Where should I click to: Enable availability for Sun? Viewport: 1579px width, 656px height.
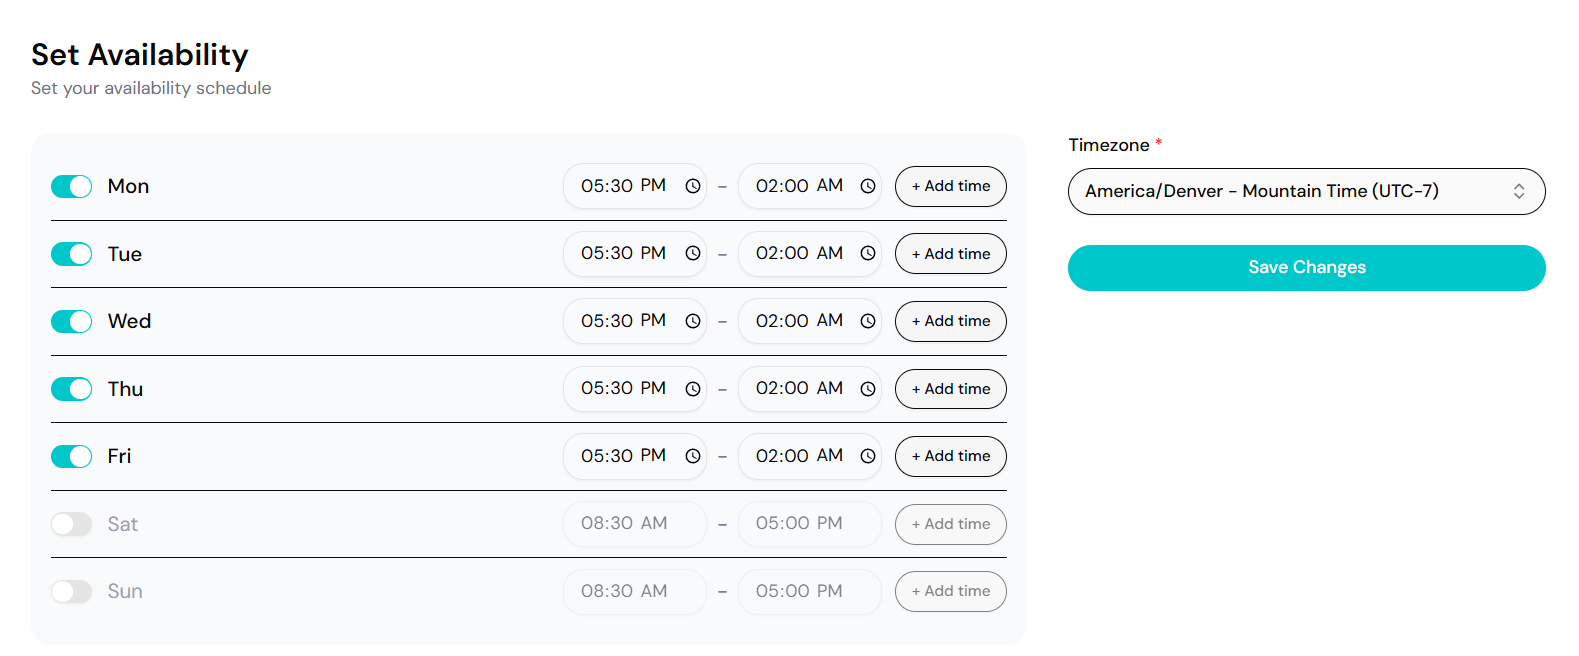(x=71, y=591)
